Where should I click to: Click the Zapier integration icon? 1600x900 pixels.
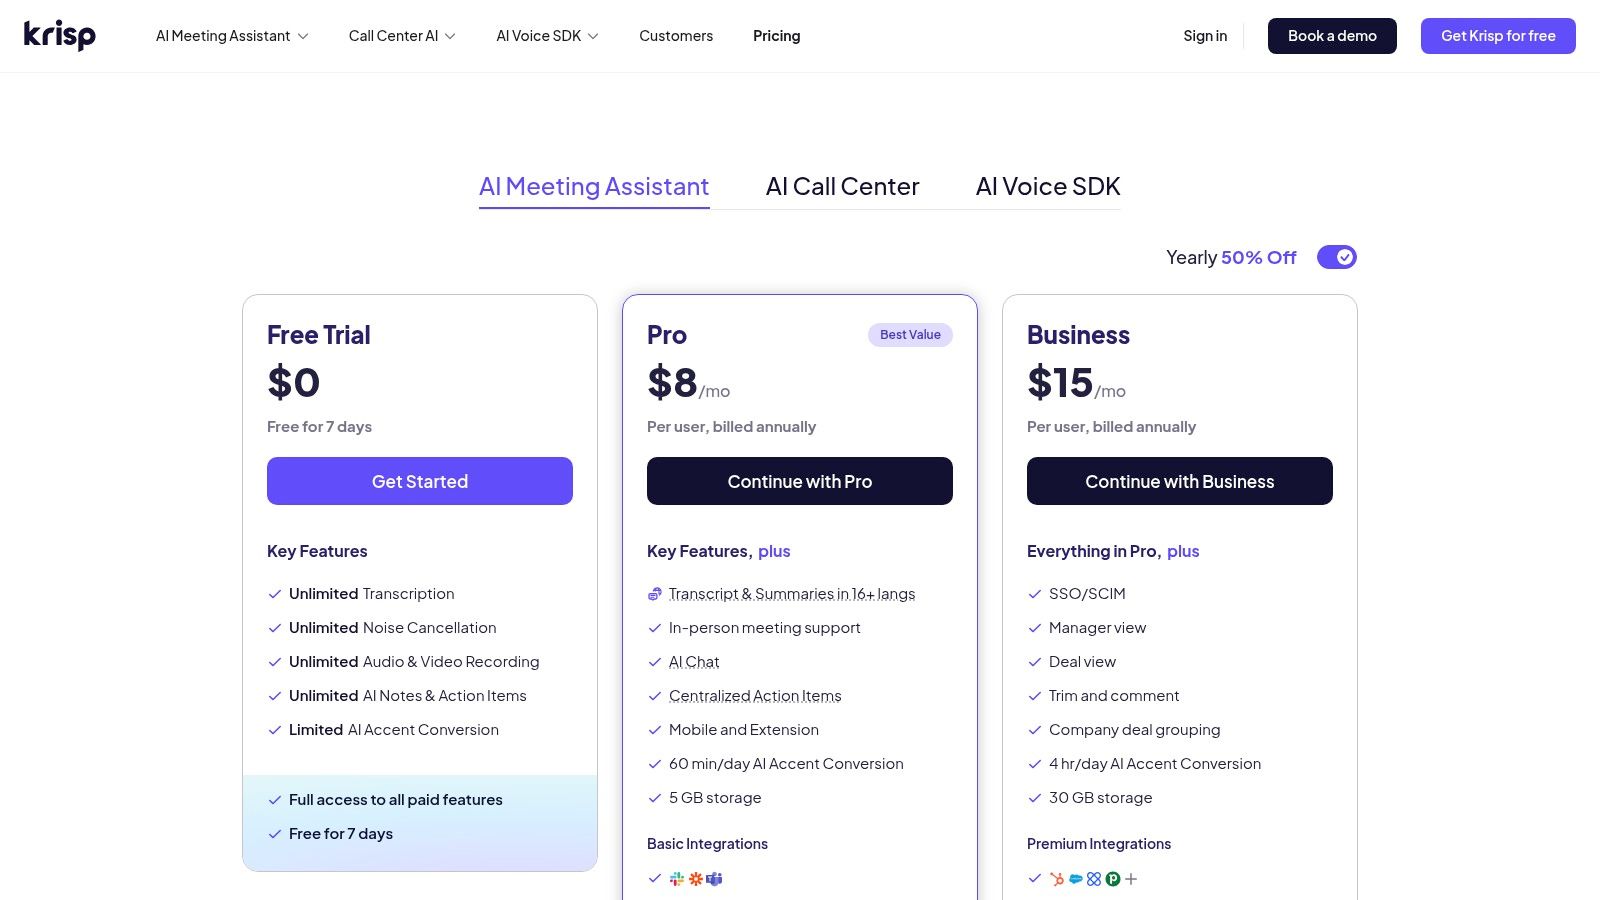[x=696, y=879]
